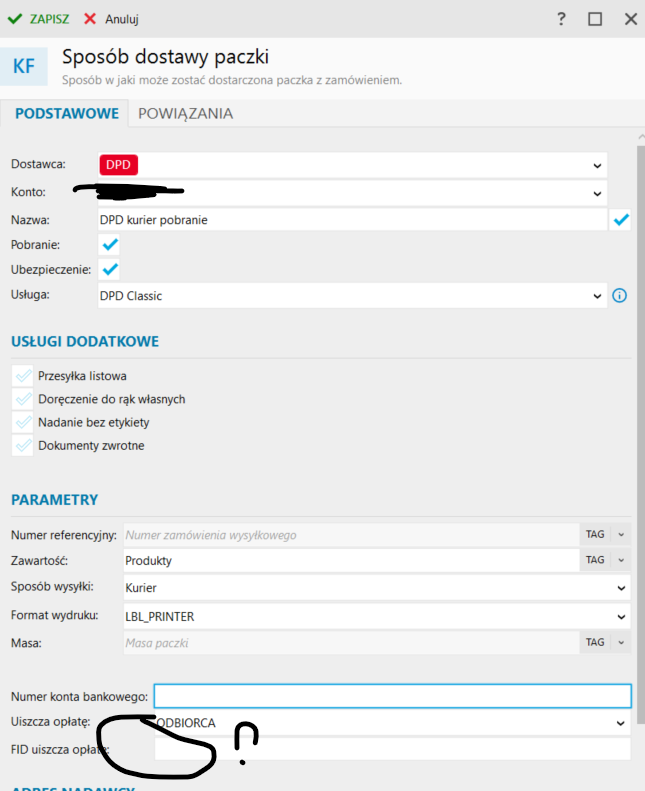The height and width of the screenshot is (791, 645).
Task: Click the Numer konta bankowego field
Action: click(x=392, y=696)
